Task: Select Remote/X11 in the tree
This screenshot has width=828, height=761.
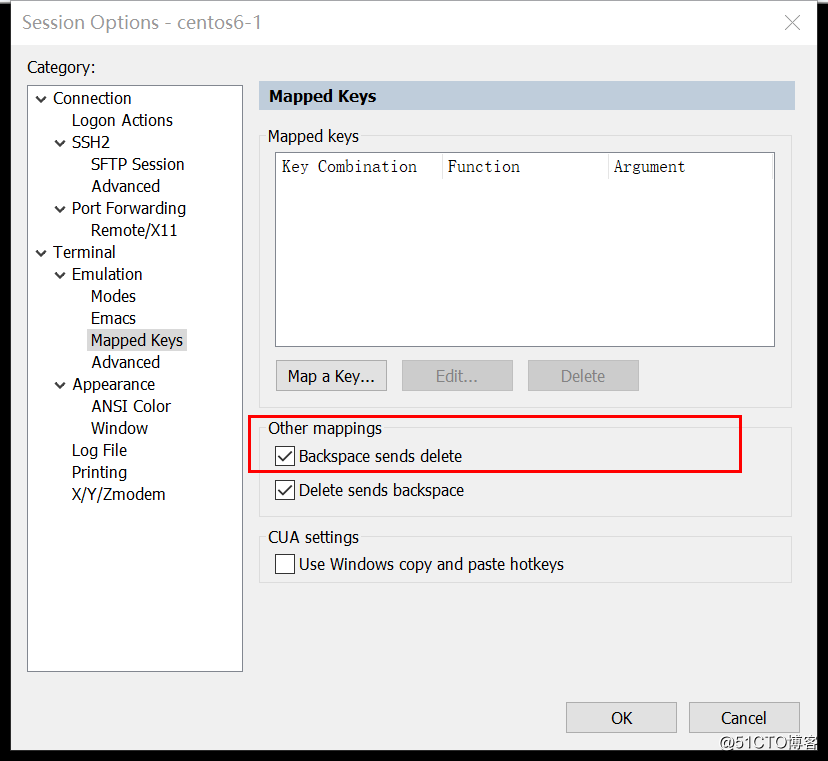Action: point(134,230)
